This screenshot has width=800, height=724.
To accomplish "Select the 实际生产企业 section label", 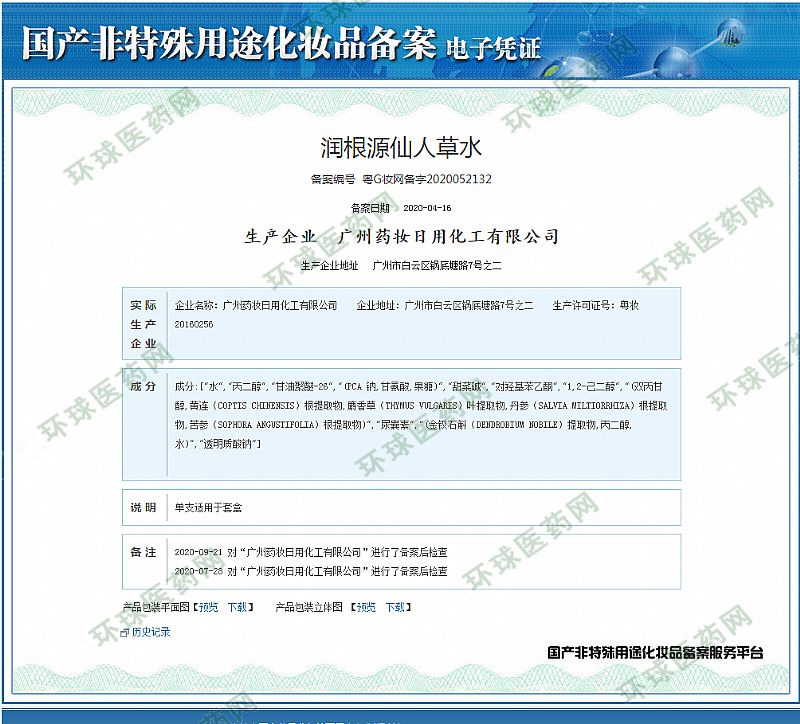I will tap(143, 324).
